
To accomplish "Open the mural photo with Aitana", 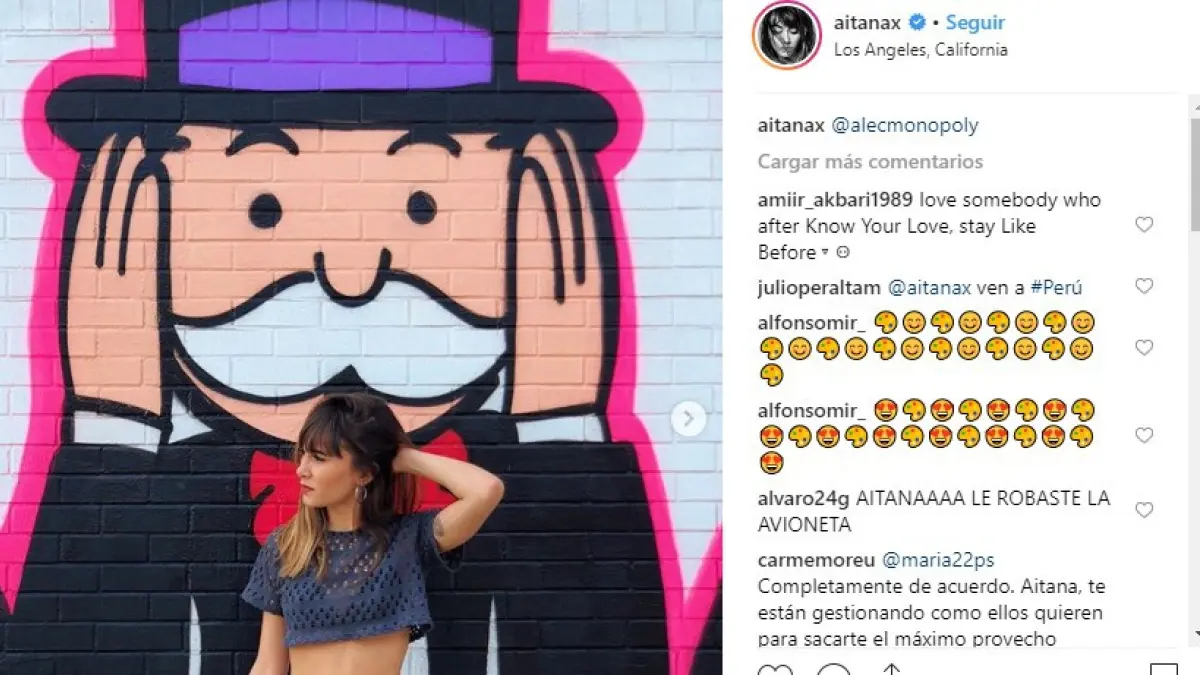I will [361, 337].
